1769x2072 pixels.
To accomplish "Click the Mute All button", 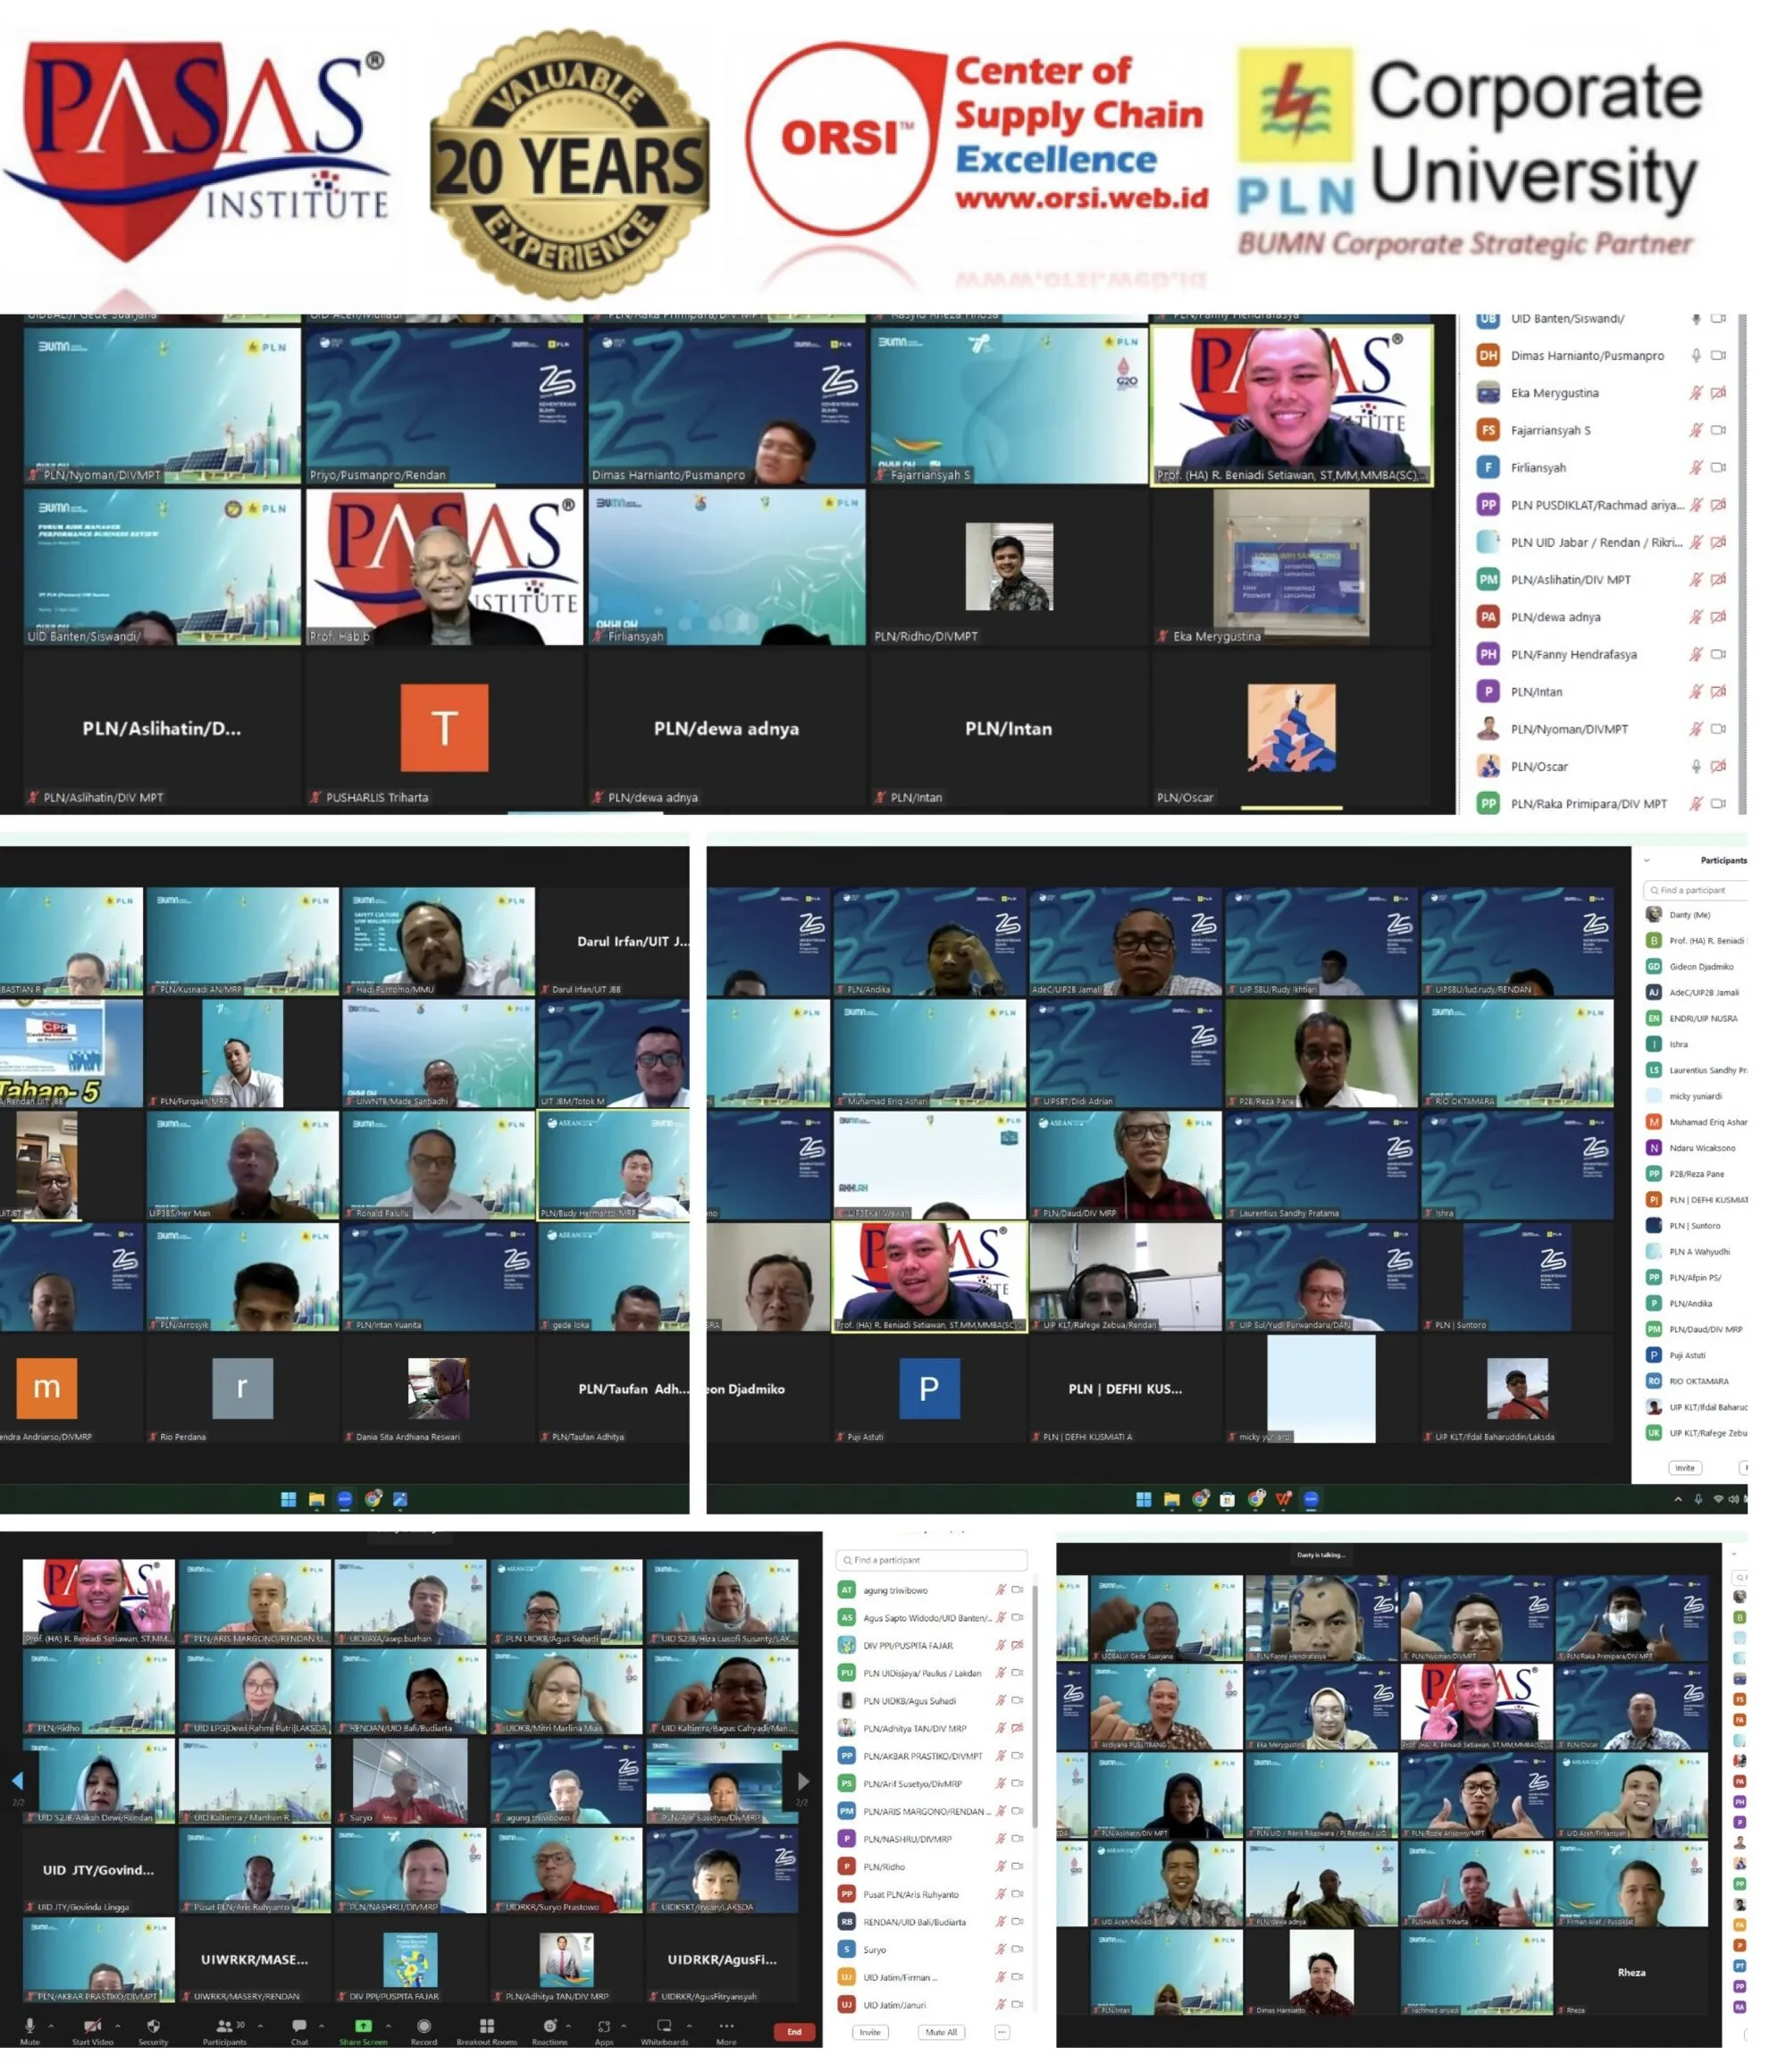I will (x=941, y=2032).
